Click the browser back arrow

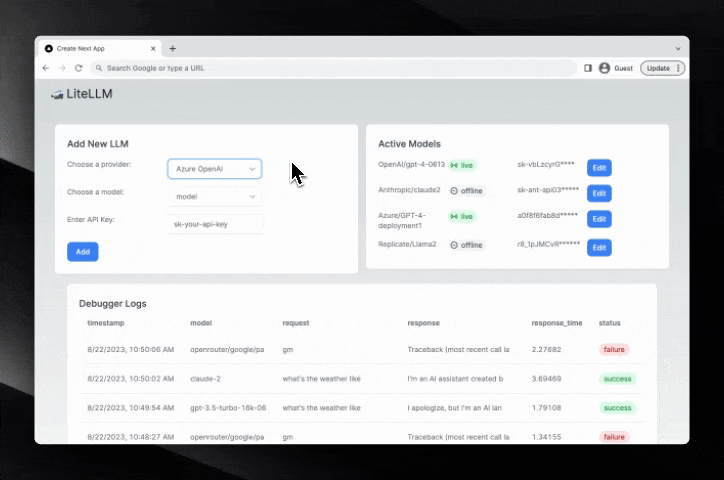tap(46, 68)
